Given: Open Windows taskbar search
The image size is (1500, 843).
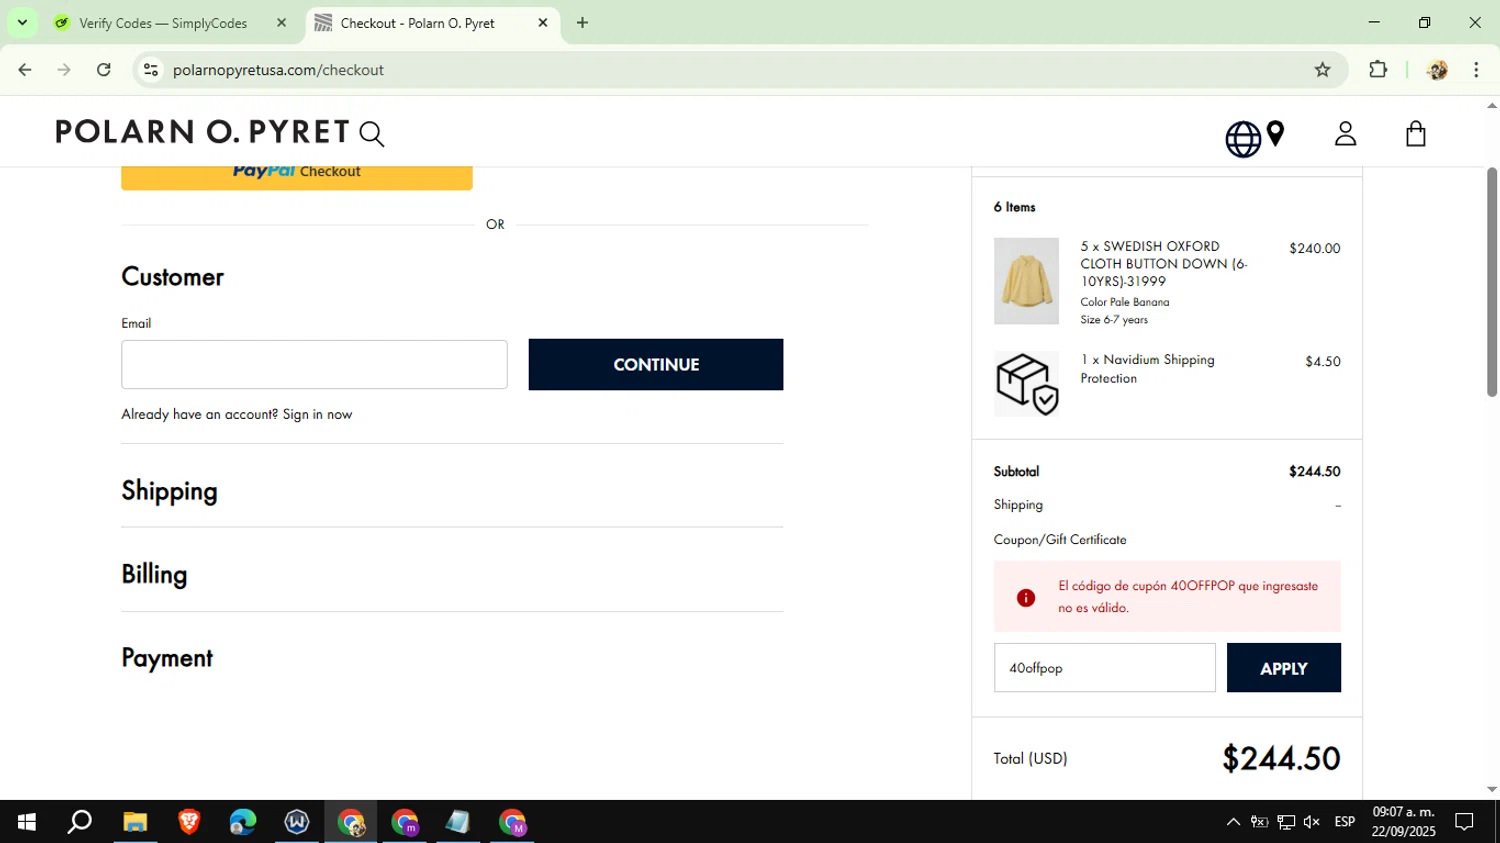Looking at the screenshot, I should pyautogui.click(x=80, y=822).
